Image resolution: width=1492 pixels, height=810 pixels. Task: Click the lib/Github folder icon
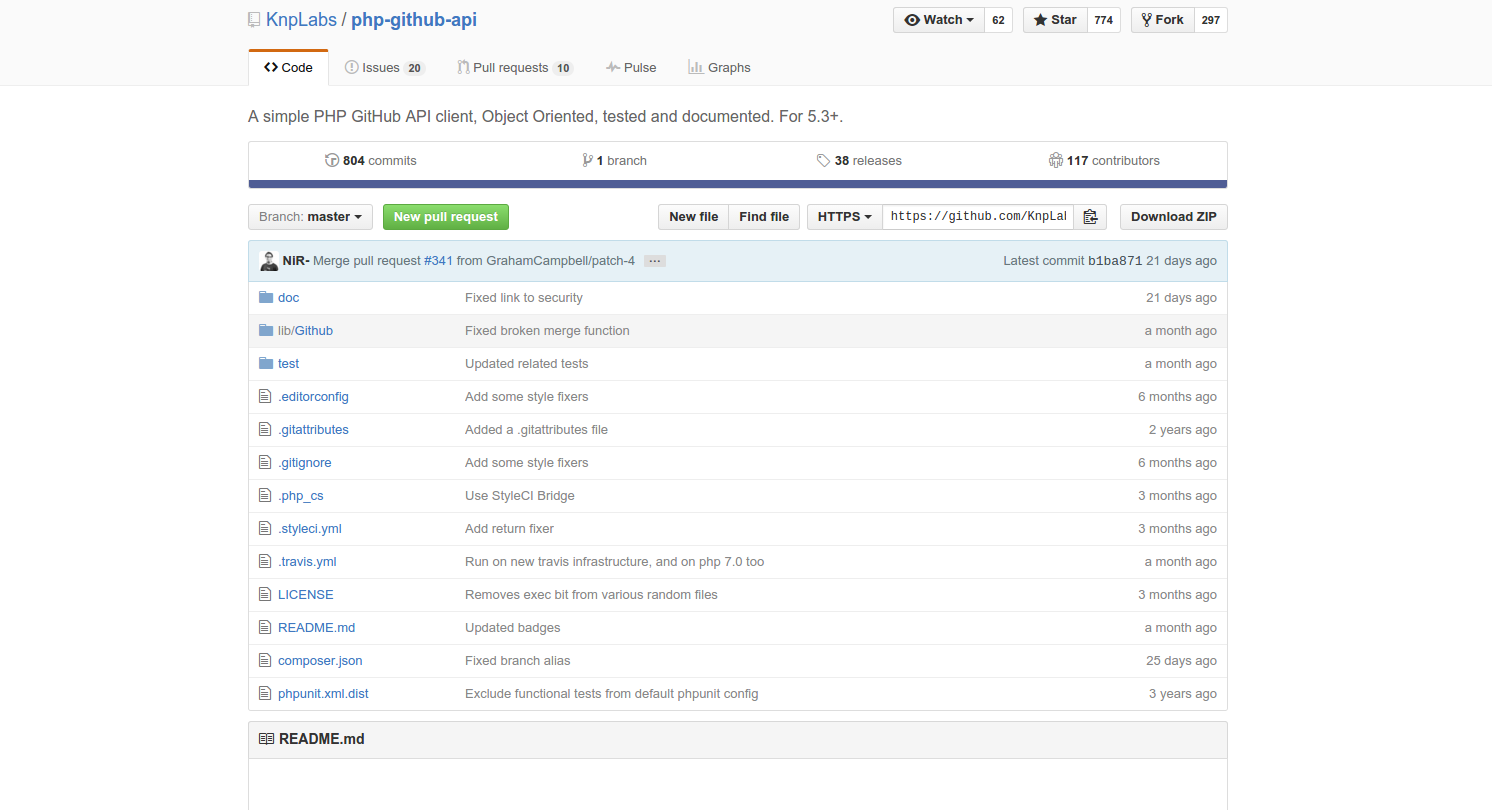[266, 330]
